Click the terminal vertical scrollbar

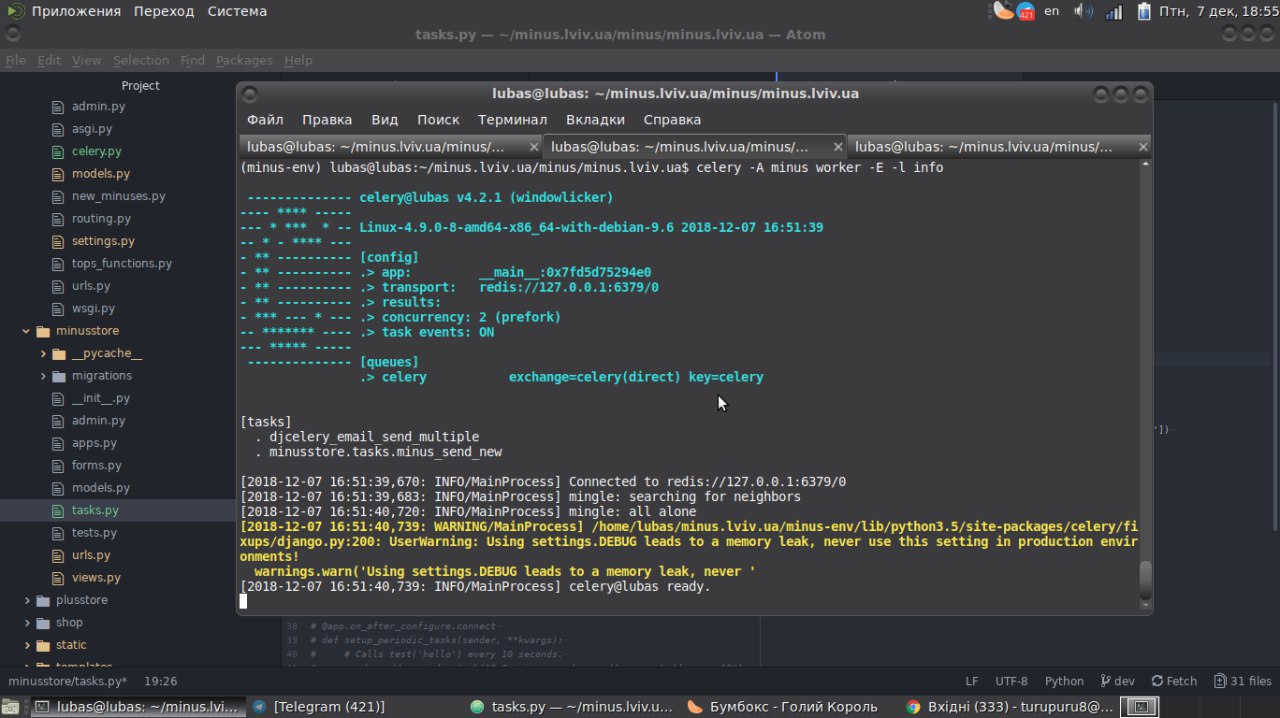(x=1145, y=578)
